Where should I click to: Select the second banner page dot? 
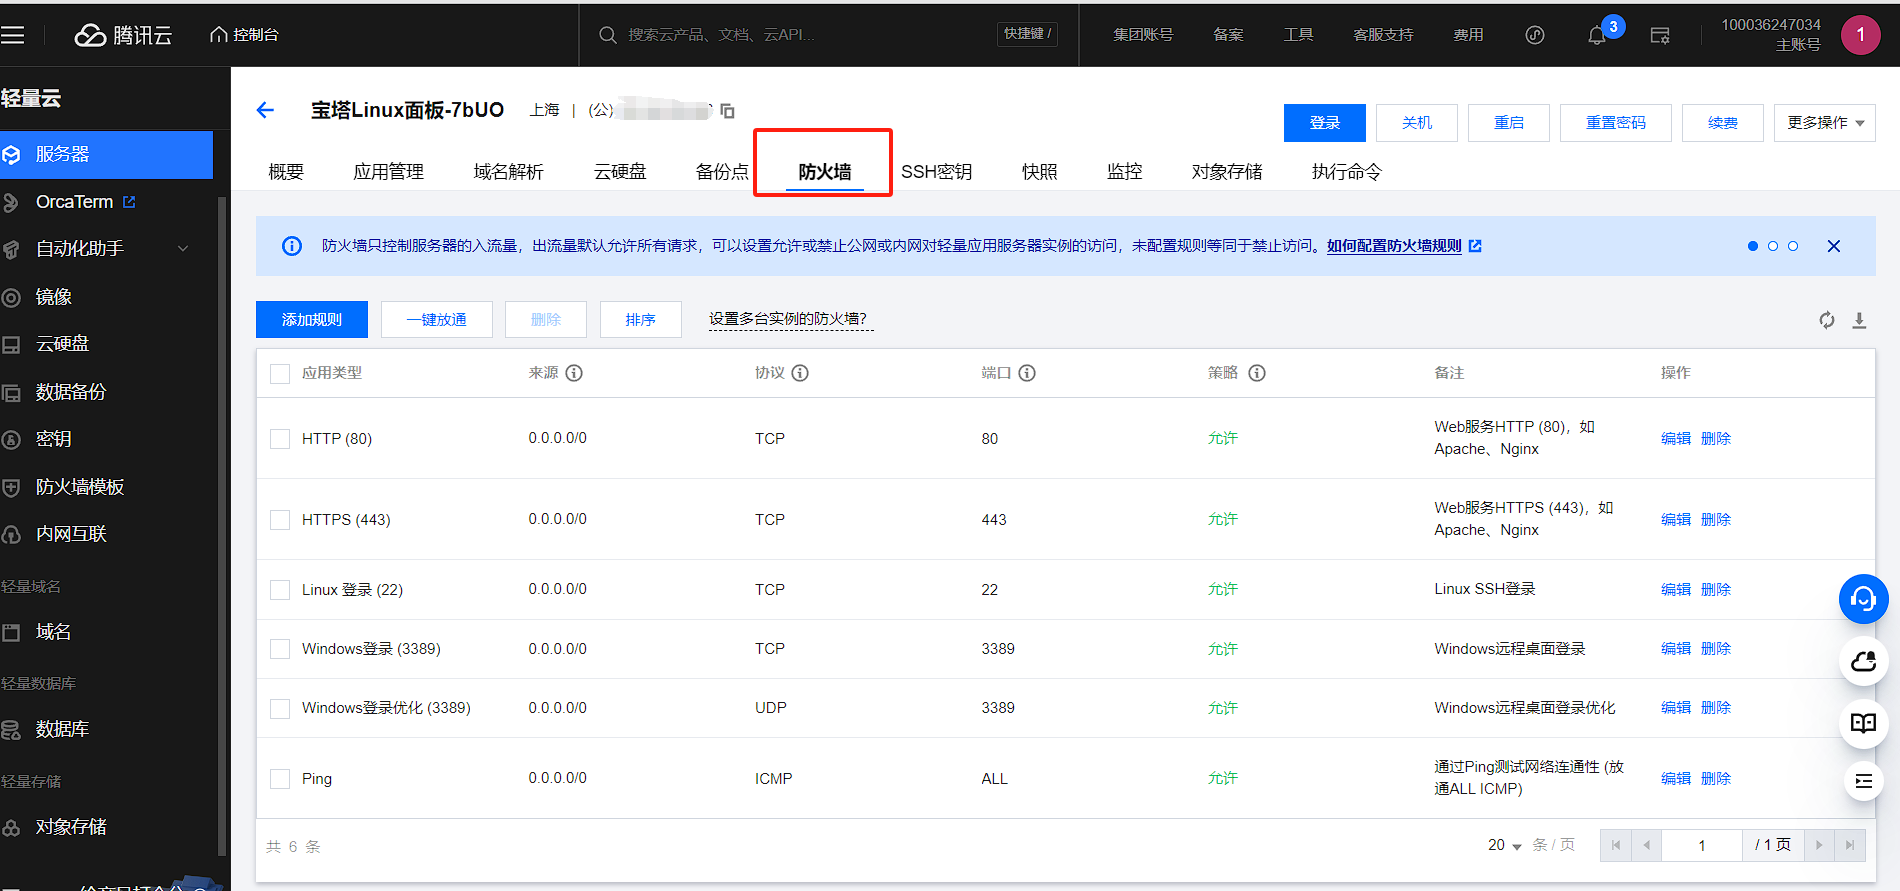click(1773, 246)
